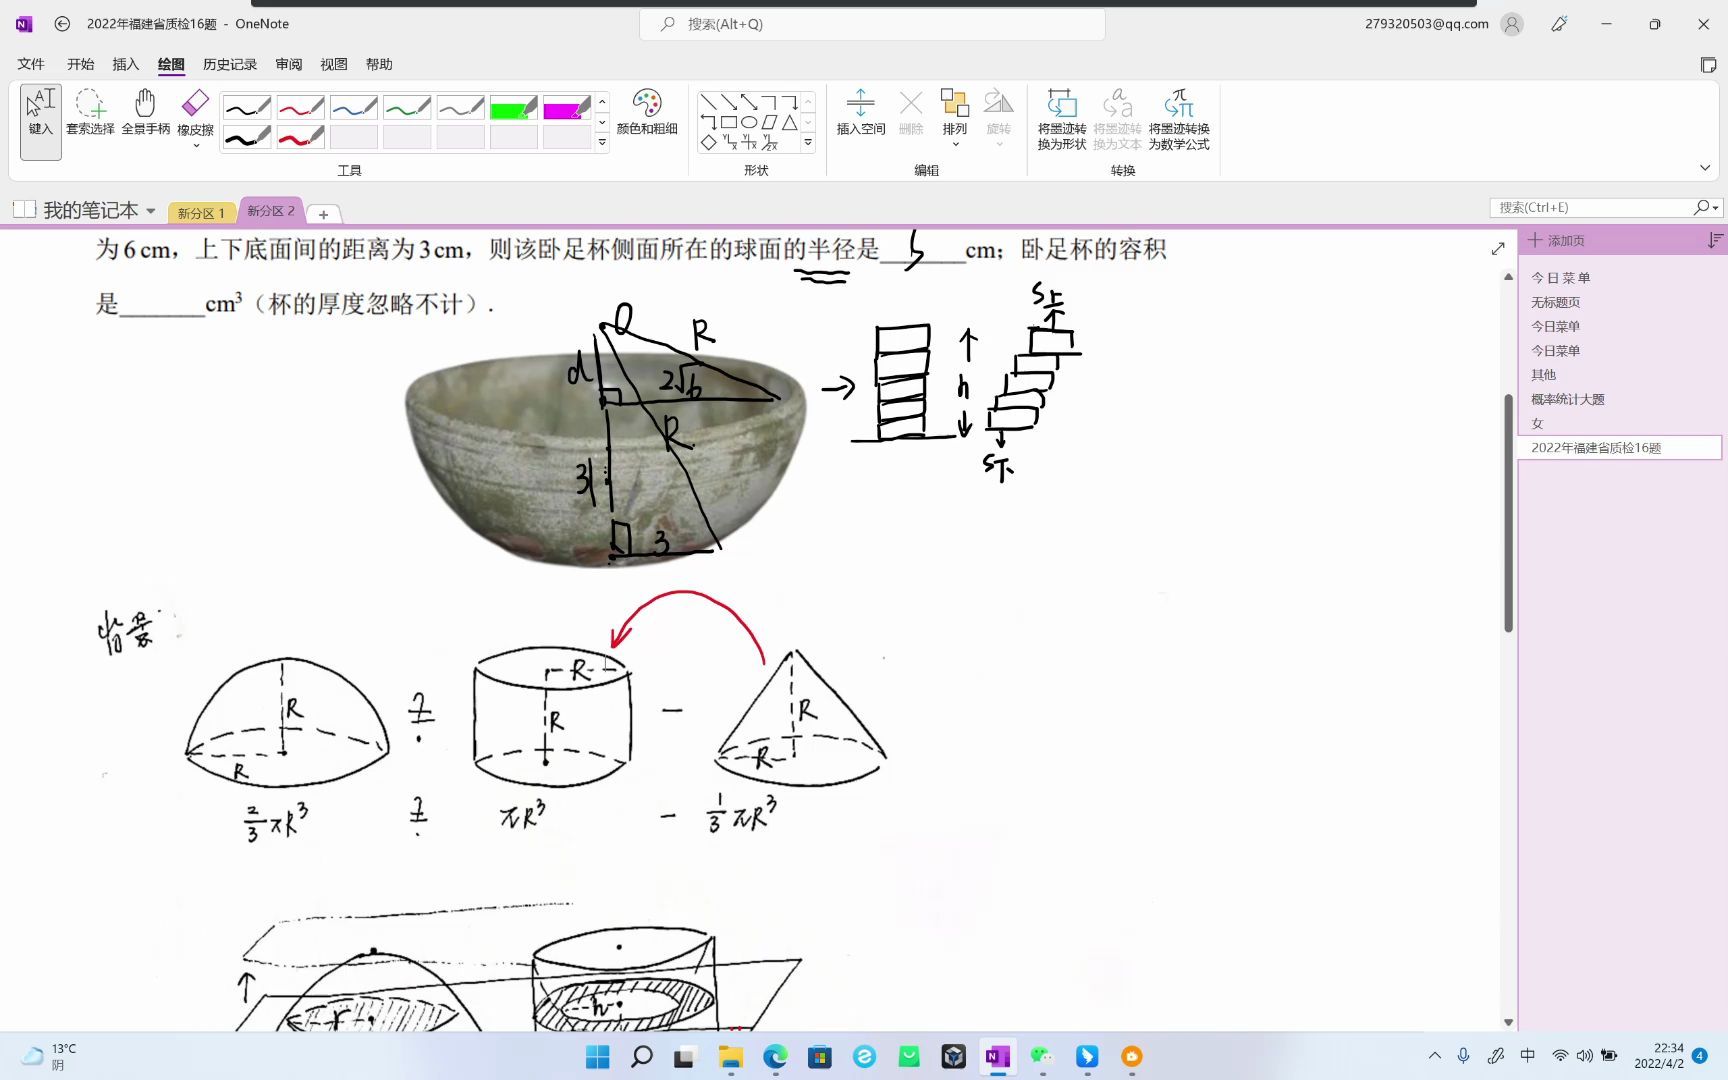
Task: Select the 键入 (Type) tool
Action: 41,121
